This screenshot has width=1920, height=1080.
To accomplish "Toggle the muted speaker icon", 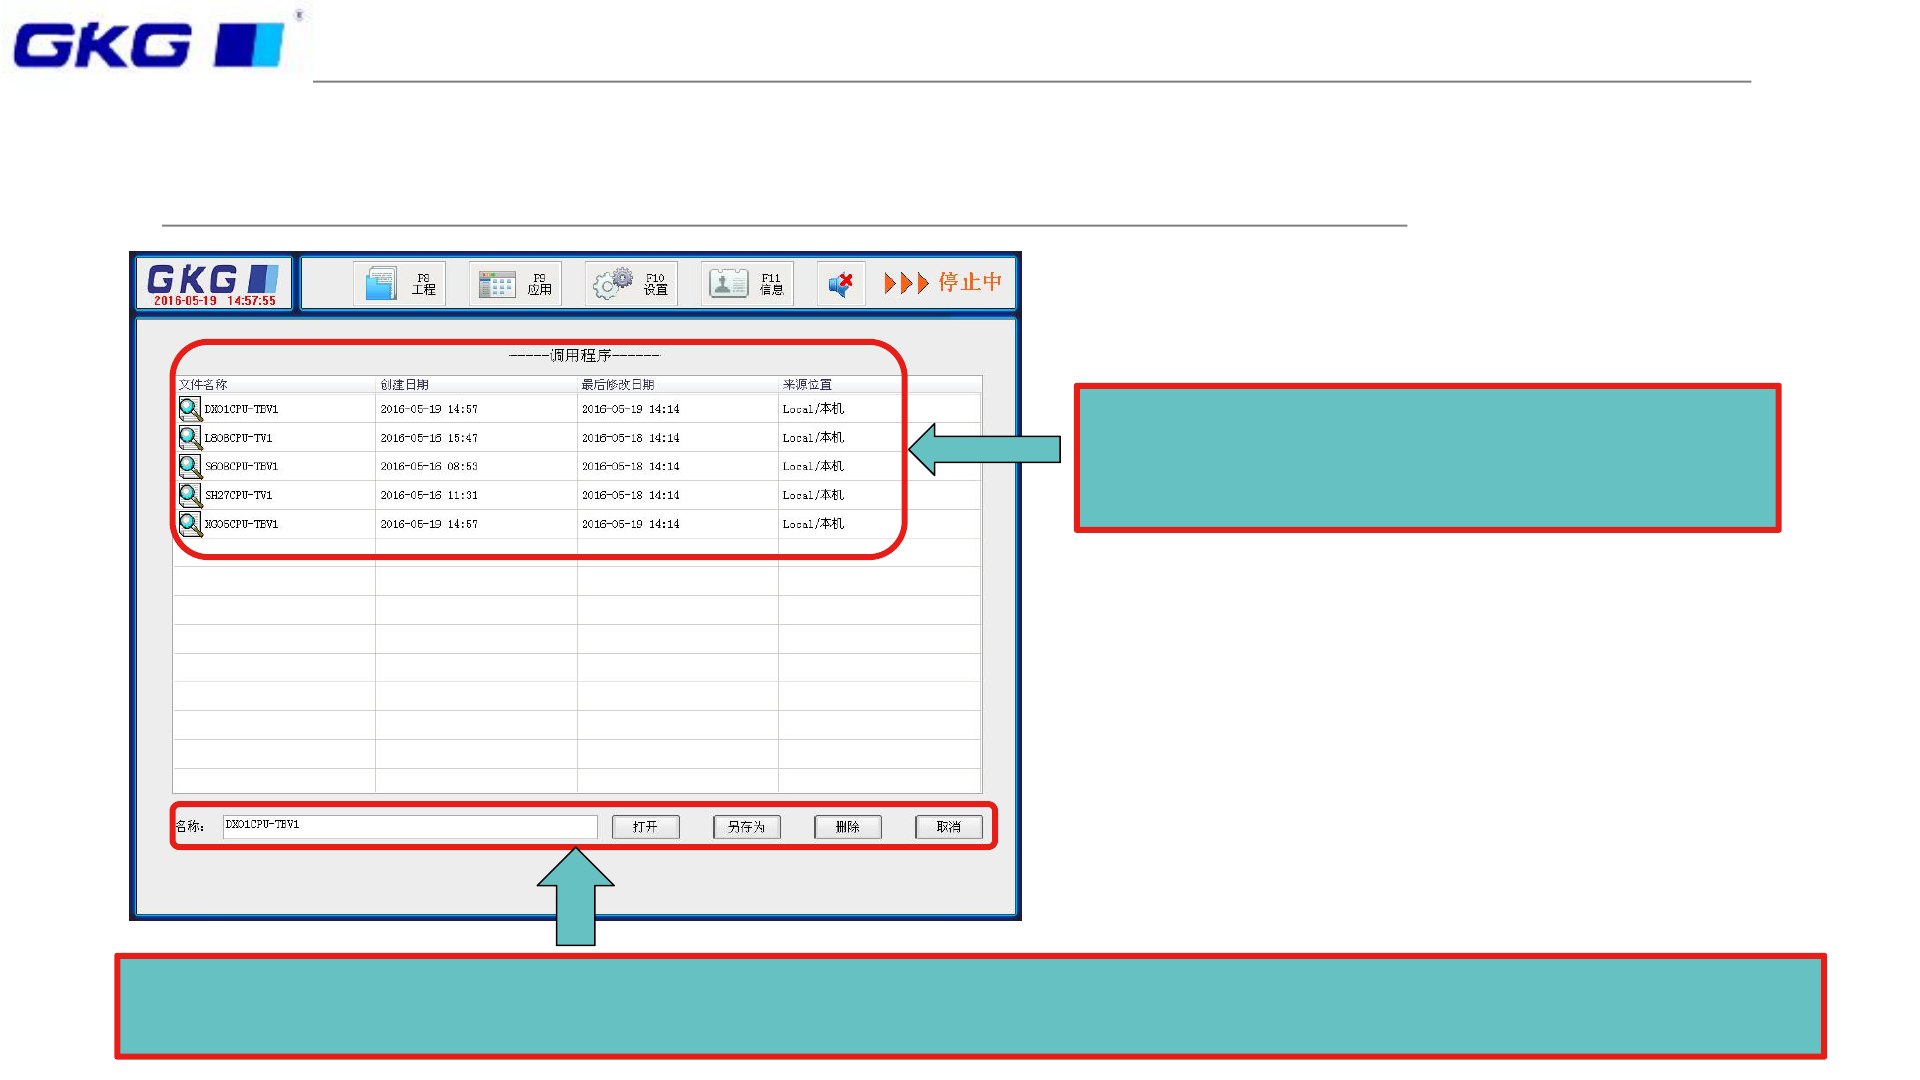I will pyautogui.click(x=840, y=284).
